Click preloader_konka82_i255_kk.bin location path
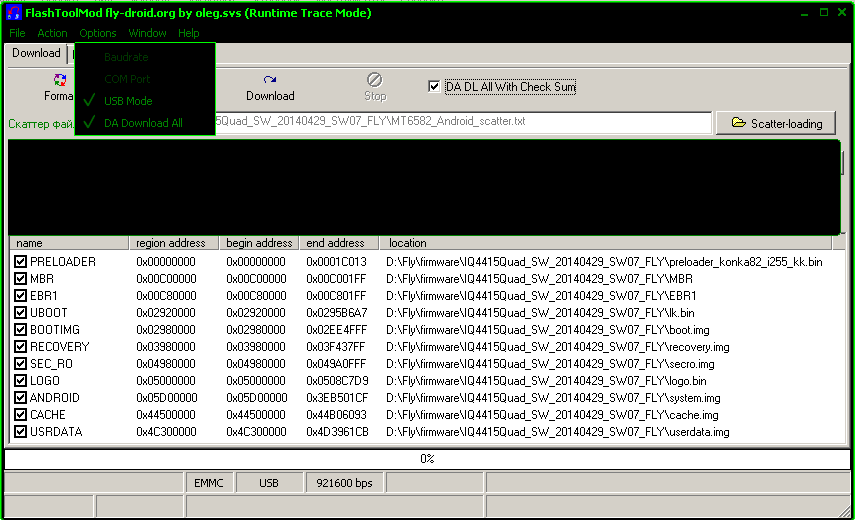Viewport: 855px width, 520px height. pyautogui.click(x=604, y=262)
